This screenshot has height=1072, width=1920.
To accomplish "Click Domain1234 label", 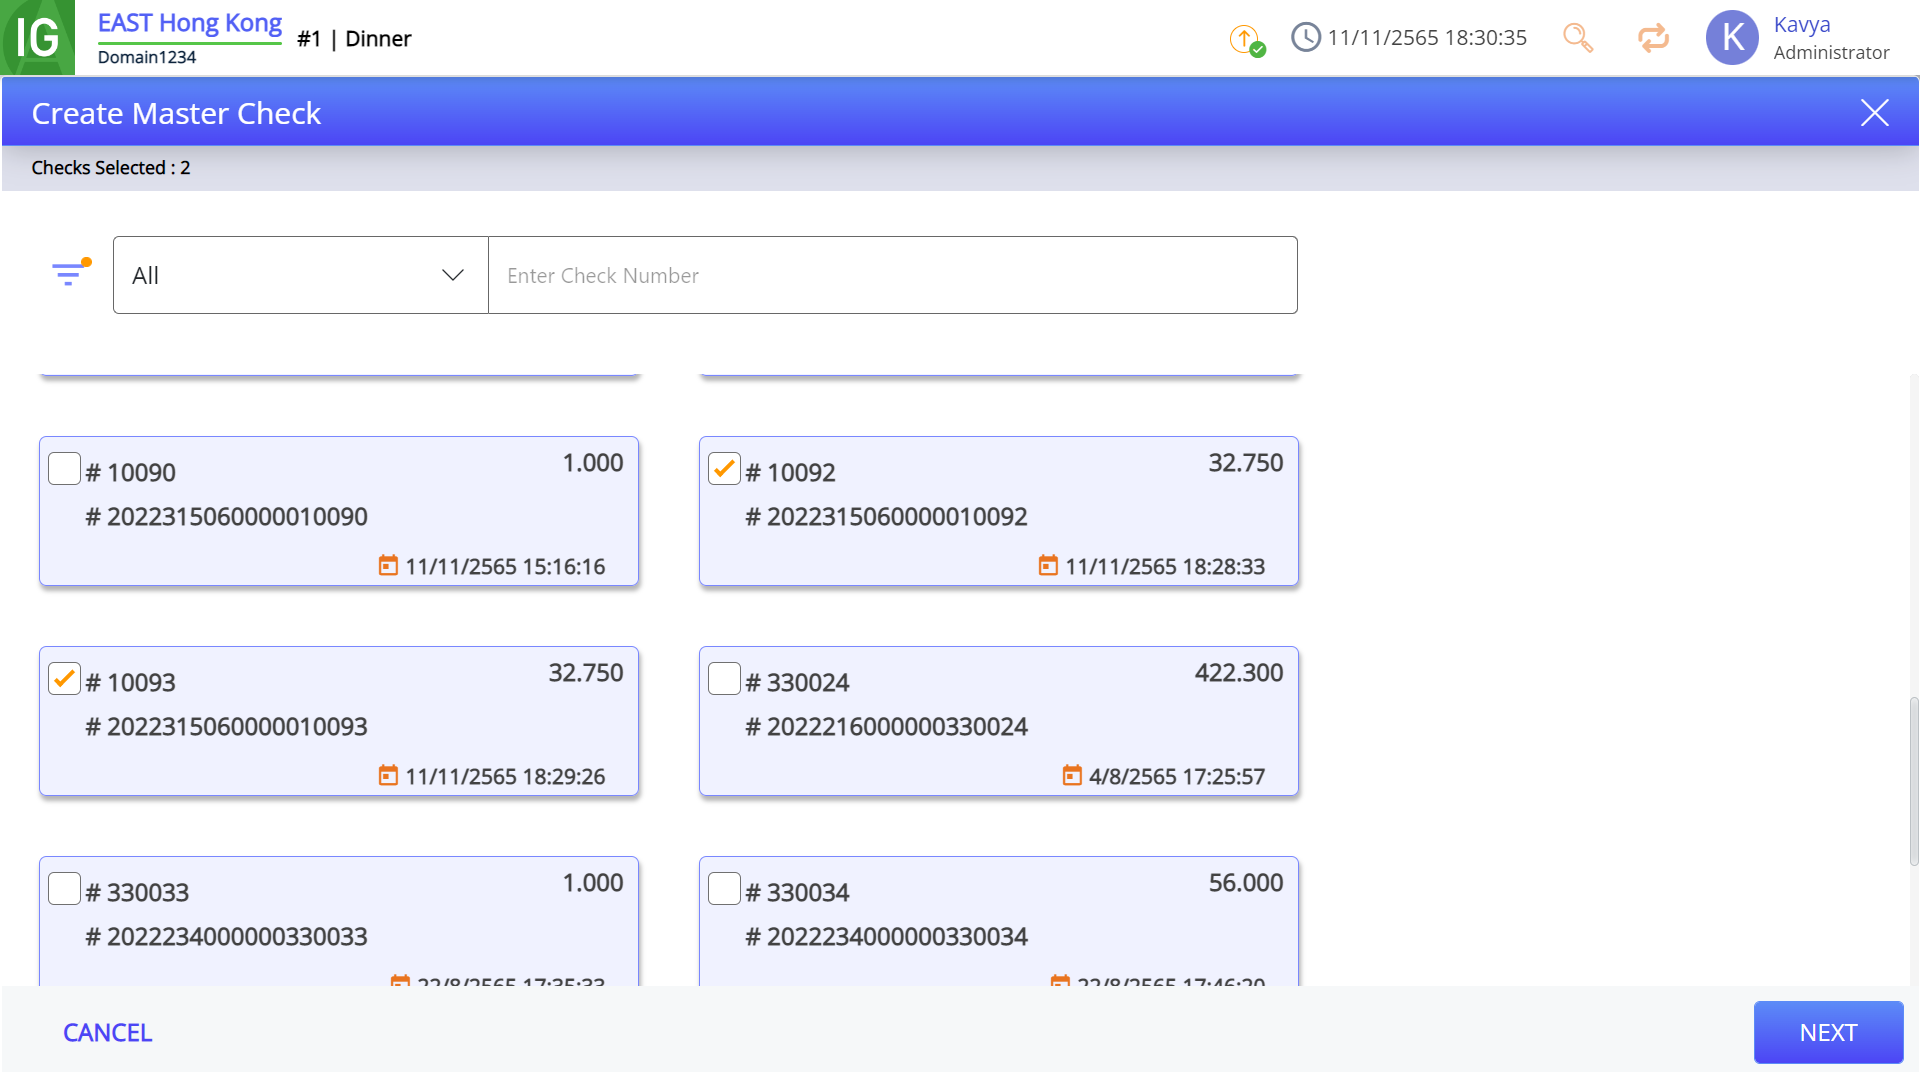I will 147,57.
